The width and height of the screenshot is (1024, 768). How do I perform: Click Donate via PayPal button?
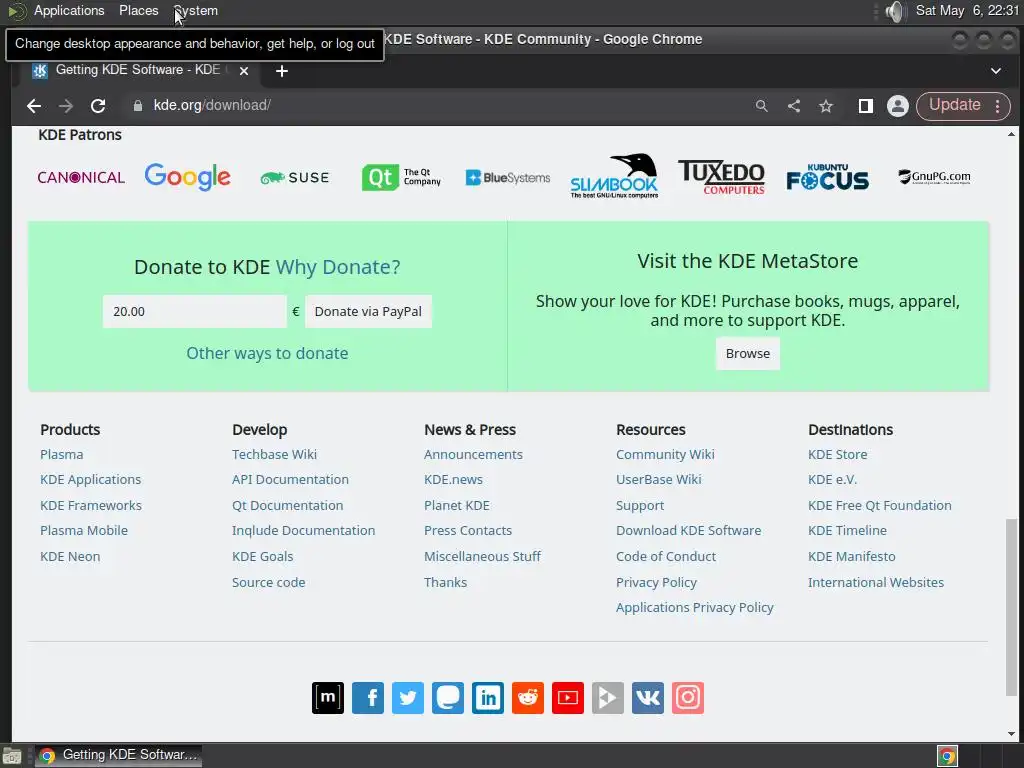point(368,312)
